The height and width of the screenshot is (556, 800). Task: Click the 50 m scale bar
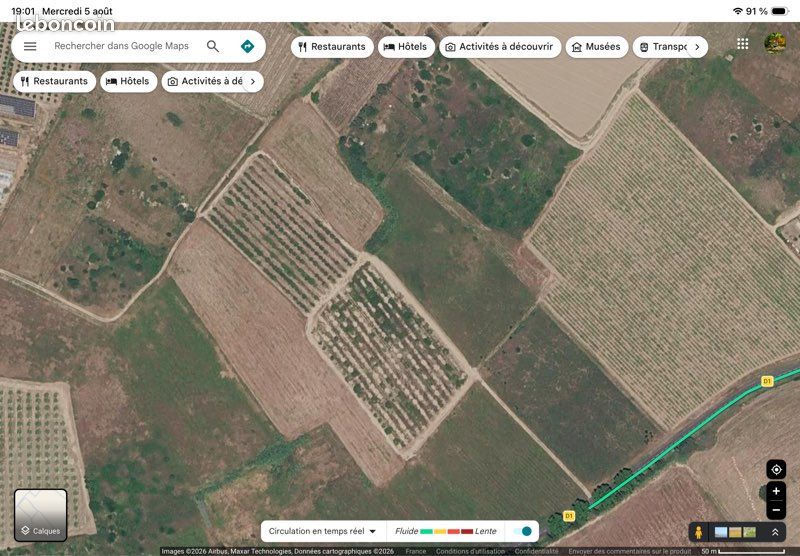[x=743, y=551]
